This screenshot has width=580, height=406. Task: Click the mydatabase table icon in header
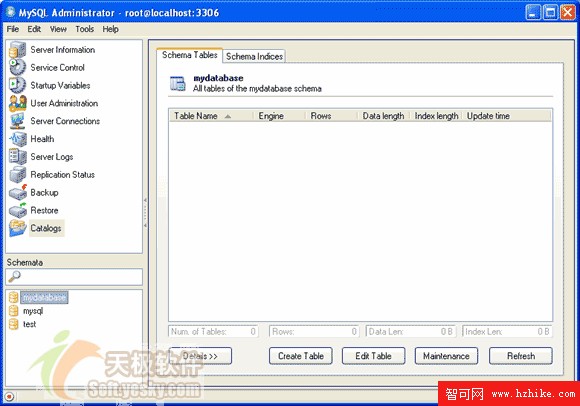(178, 83)
